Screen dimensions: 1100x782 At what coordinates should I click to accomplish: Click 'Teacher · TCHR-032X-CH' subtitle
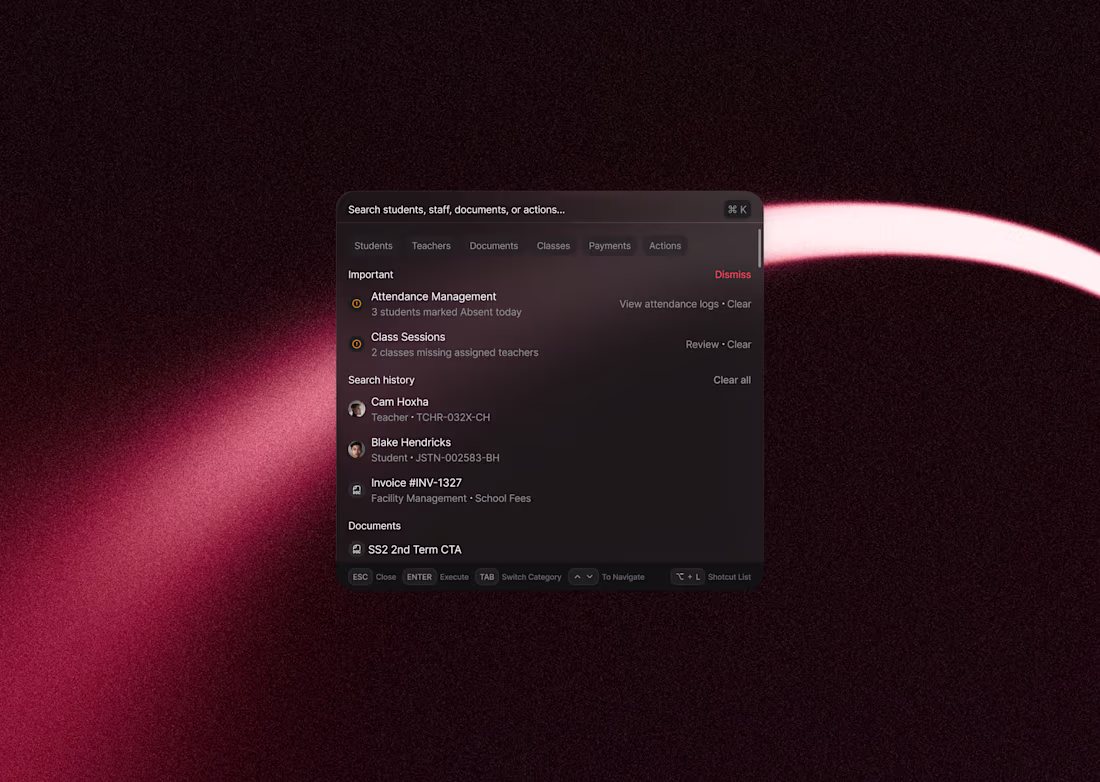[x=430, y=417]
